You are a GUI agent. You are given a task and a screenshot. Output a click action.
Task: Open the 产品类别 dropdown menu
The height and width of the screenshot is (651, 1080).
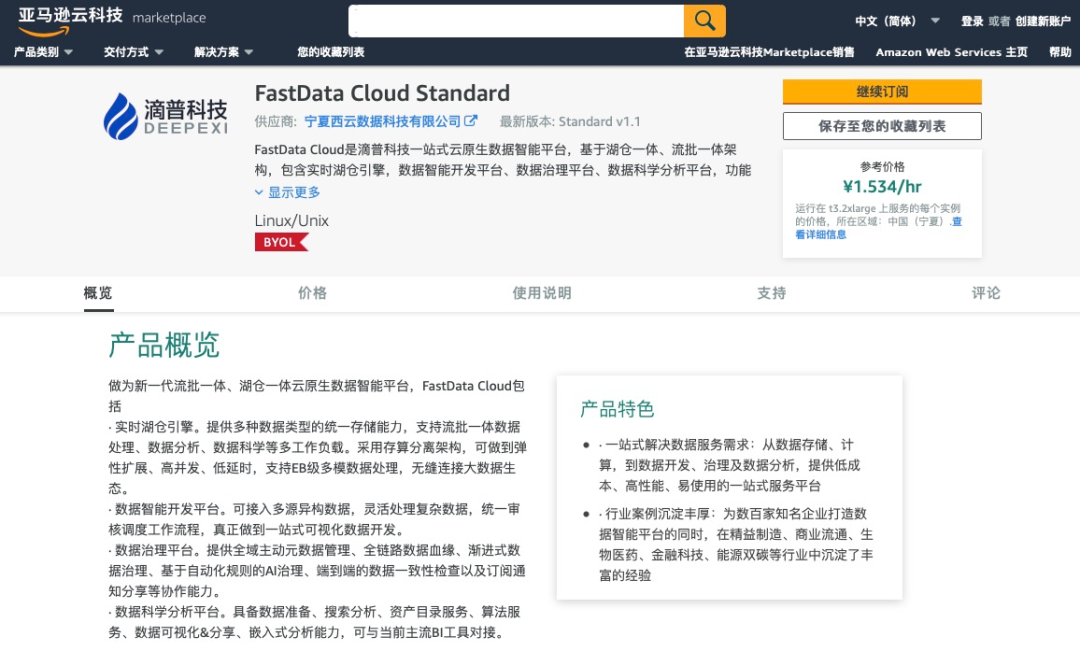[43, 52]
